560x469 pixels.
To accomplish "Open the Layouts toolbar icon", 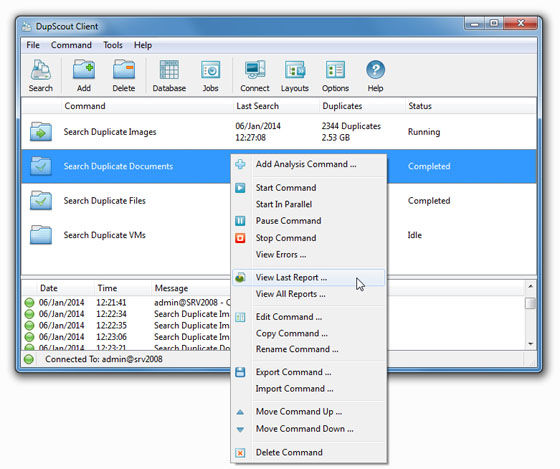I will 295,76.
